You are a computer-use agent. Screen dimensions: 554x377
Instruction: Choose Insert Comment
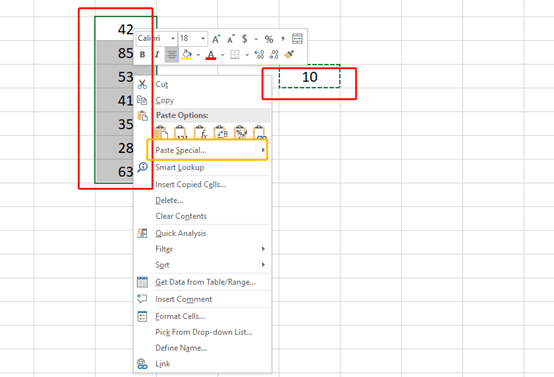click(202, 299)
